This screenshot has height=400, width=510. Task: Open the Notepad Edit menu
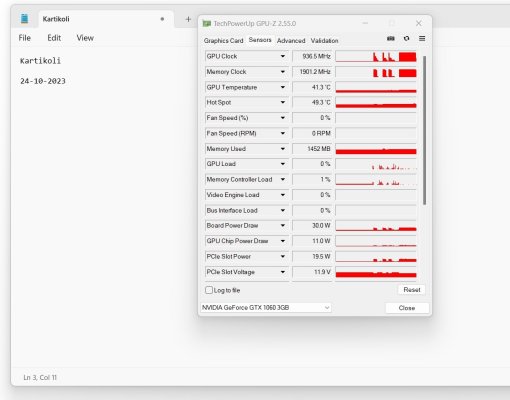(x=54, y=38)
